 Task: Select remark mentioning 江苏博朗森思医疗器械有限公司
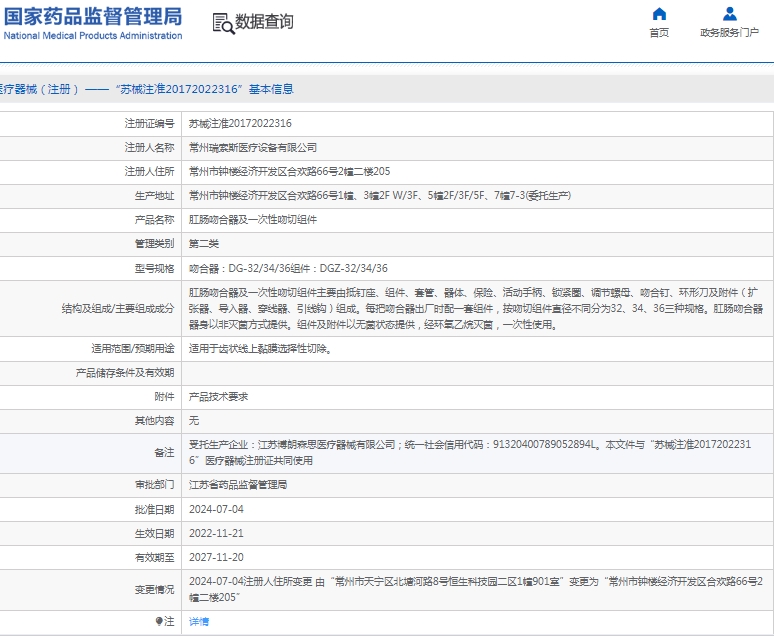pyautogui.click(x=470, y=452)
